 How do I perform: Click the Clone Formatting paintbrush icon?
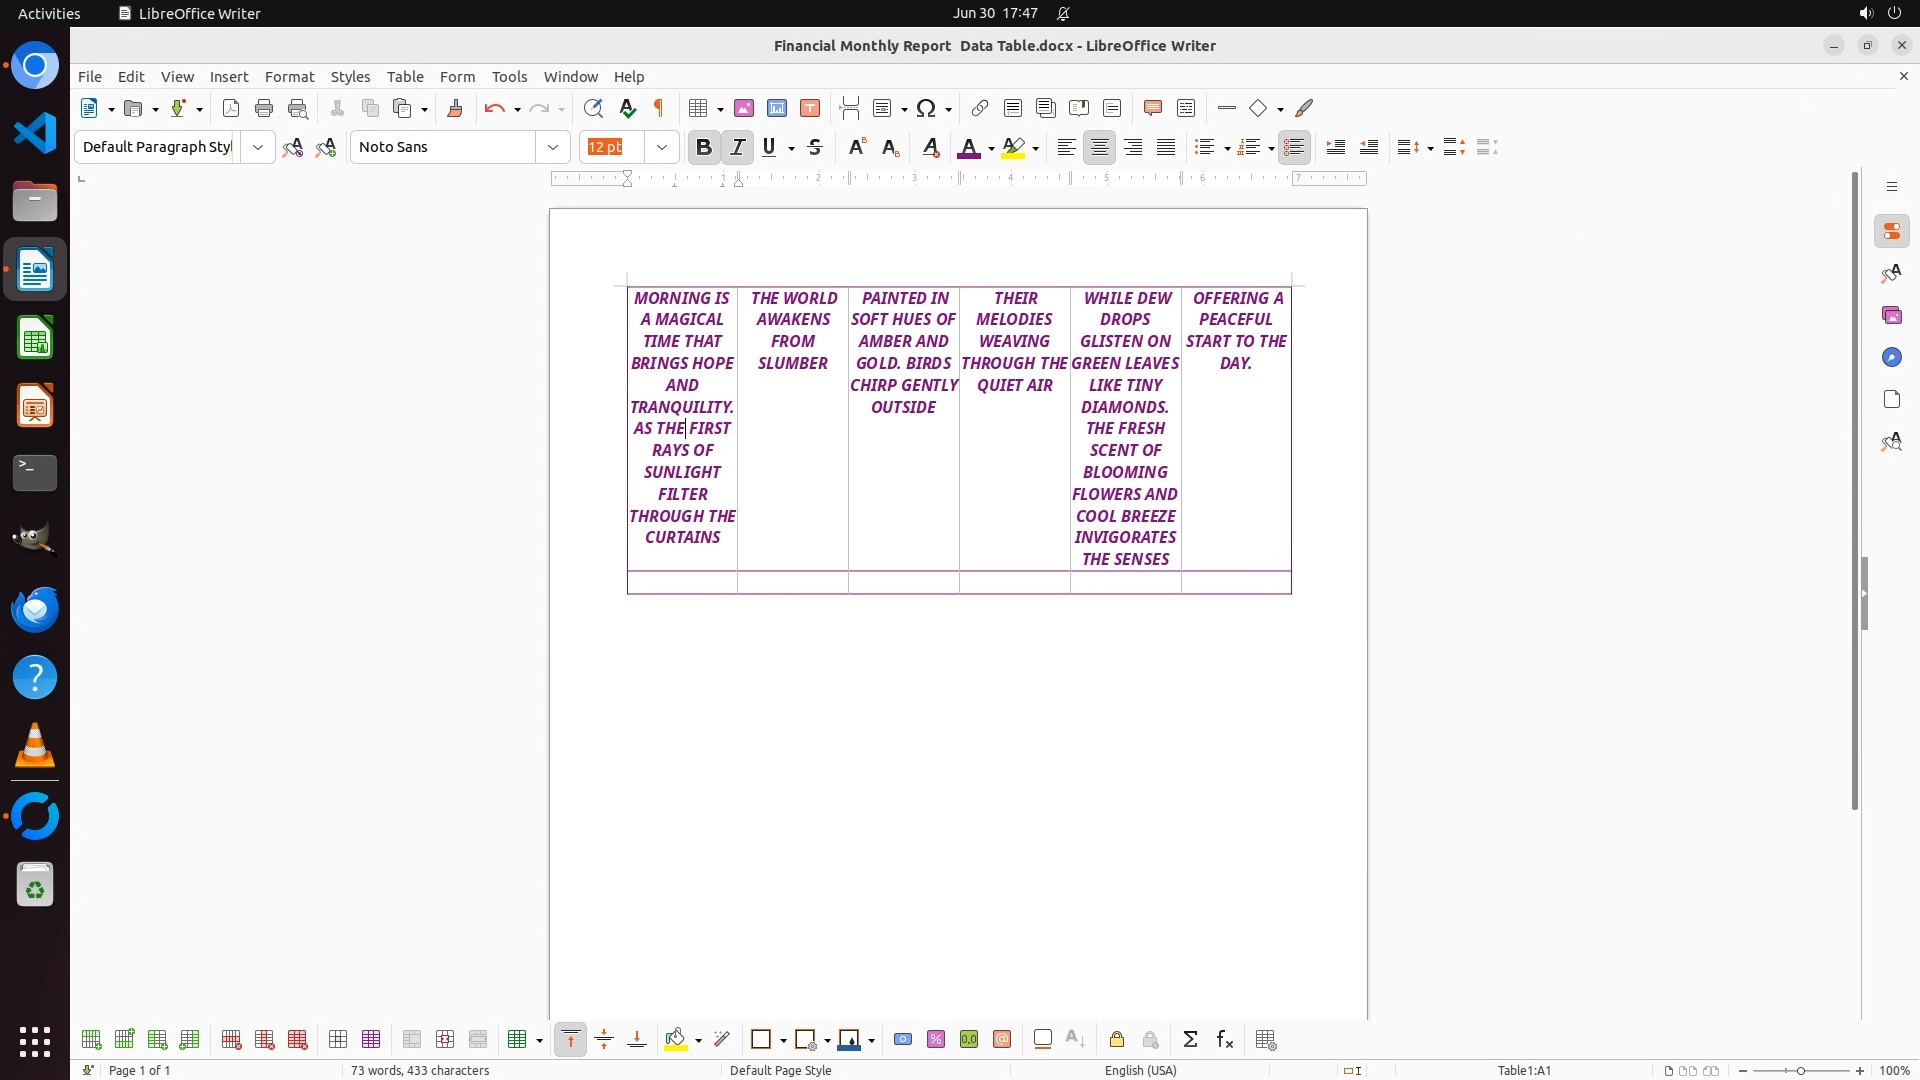click(x=455, y=108)
